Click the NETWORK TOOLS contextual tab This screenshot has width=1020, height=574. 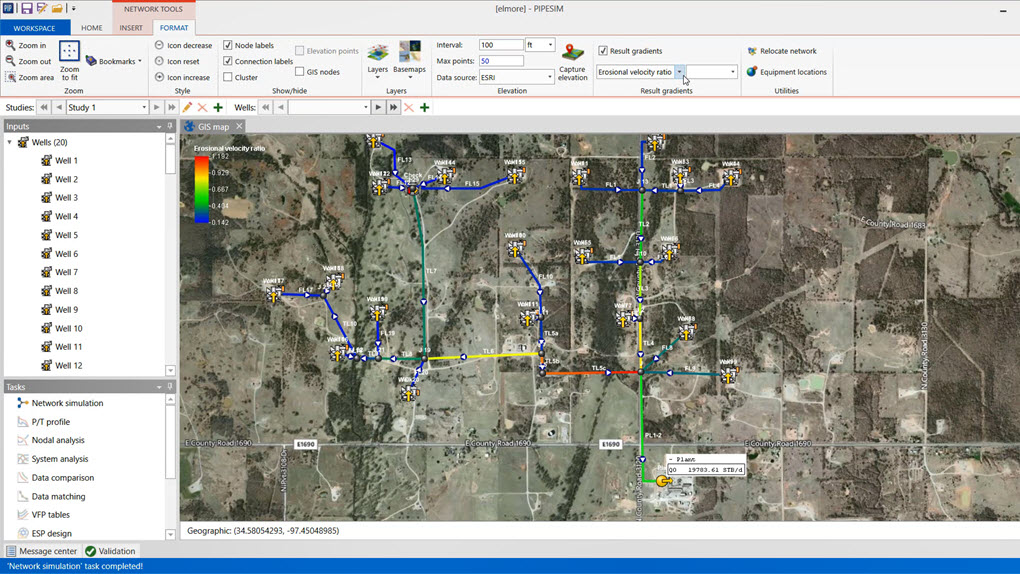(154, 9)
